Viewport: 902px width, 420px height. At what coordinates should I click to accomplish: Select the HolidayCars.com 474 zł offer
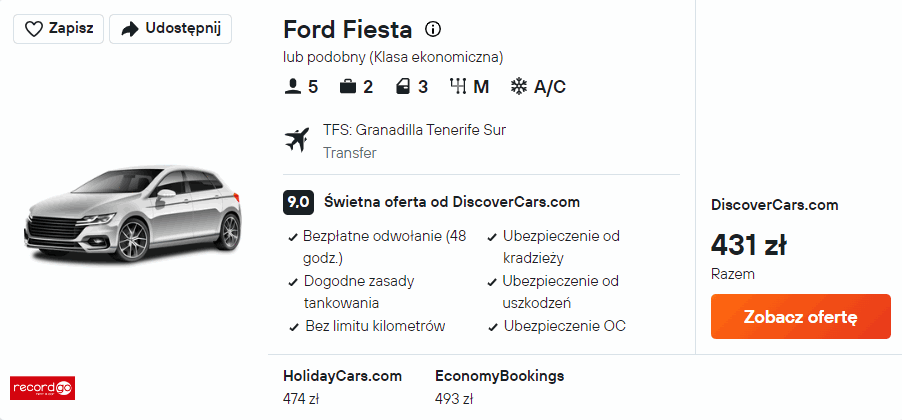pos(342,387)
